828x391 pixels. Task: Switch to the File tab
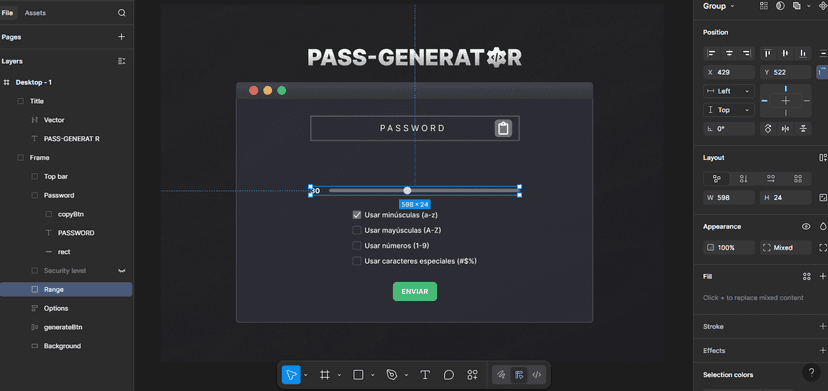[x=7, y=13]
